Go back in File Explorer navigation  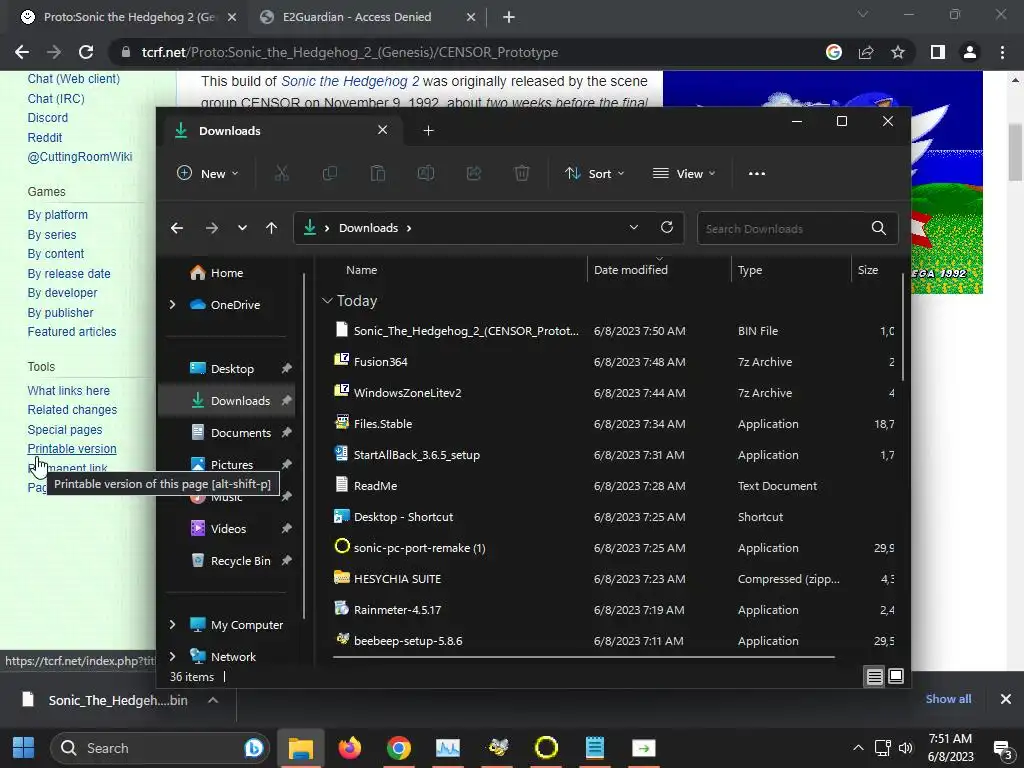[177, 228]
